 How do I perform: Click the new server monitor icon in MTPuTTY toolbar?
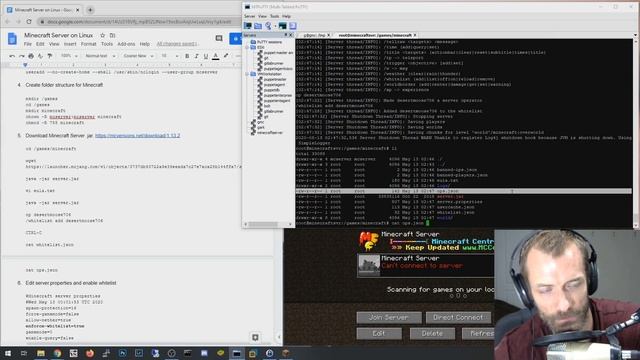(x=248, y=26)
